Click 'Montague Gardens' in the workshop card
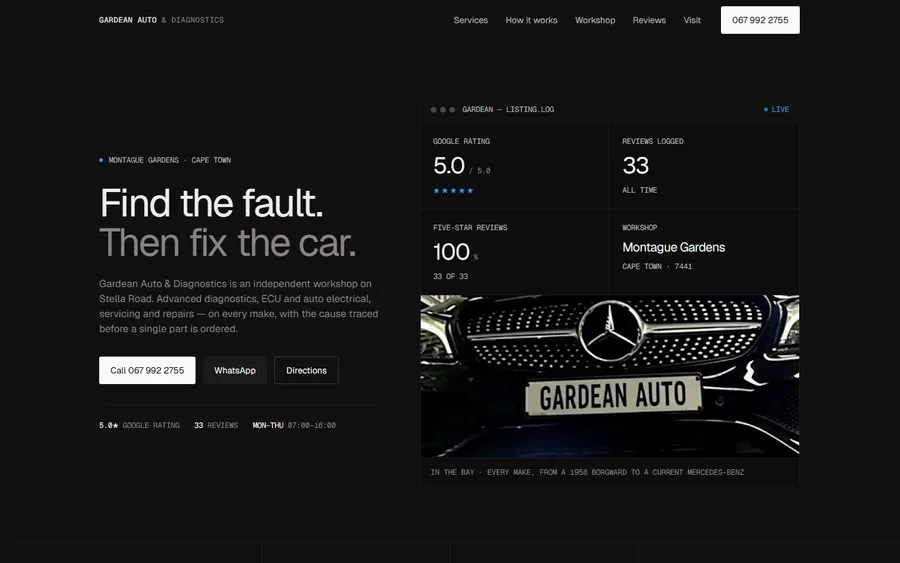900x563 pixels. 674,247
